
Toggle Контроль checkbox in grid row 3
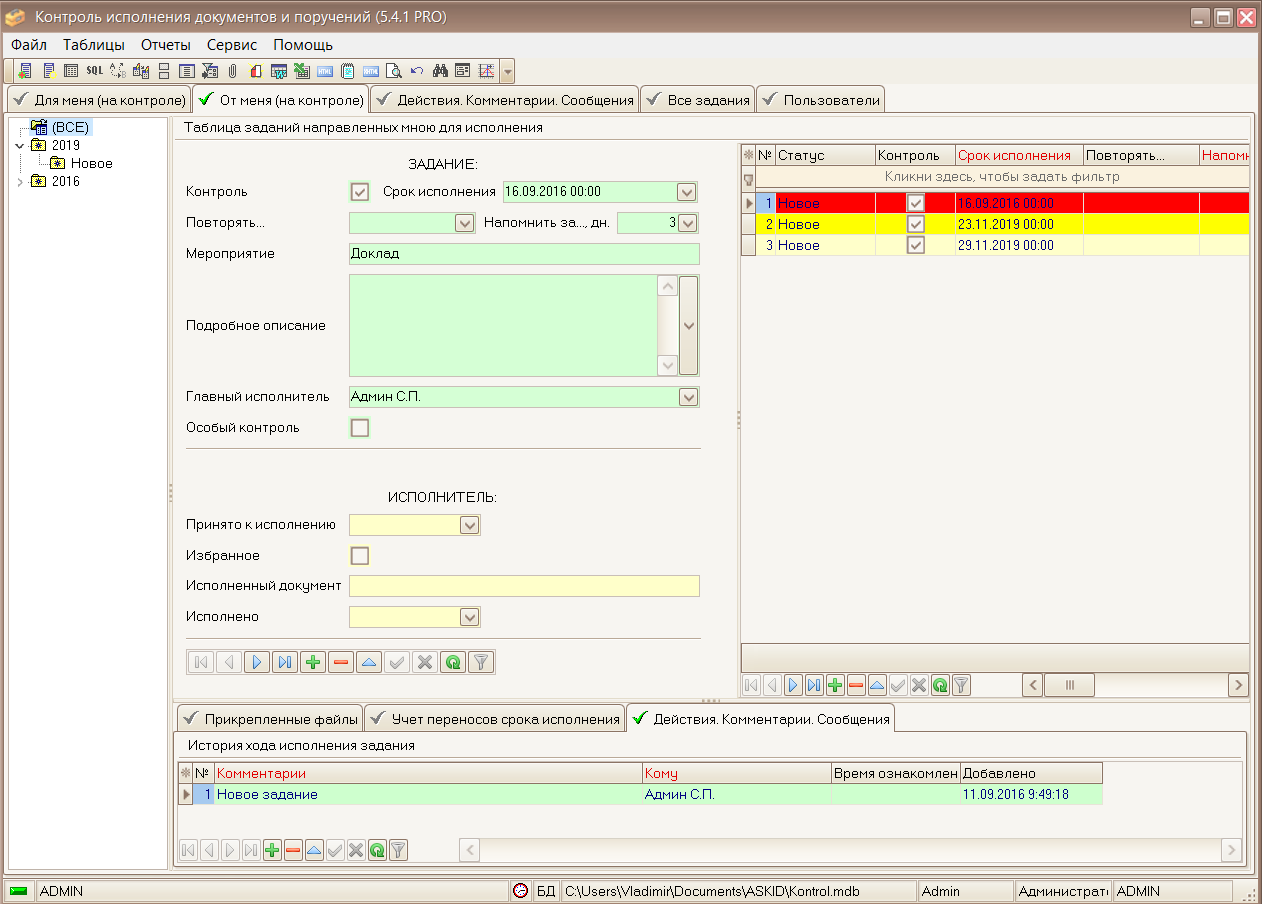coord(915,245)
